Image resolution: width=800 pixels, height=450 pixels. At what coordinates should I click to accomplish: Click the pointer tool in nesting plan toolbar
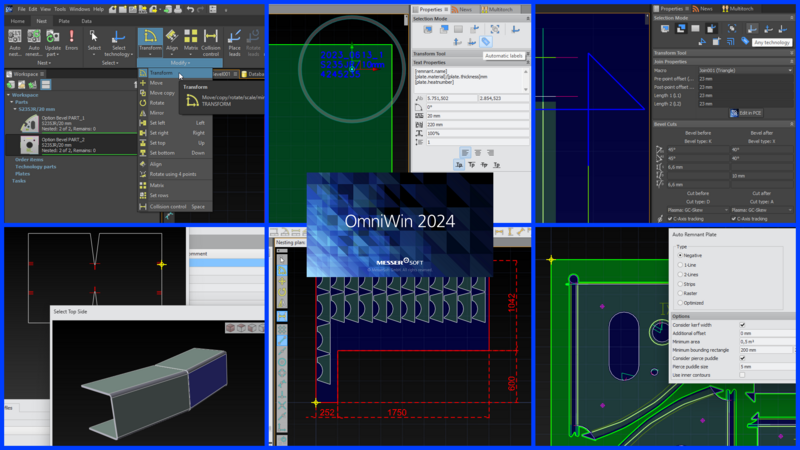(x=282, y=260)
